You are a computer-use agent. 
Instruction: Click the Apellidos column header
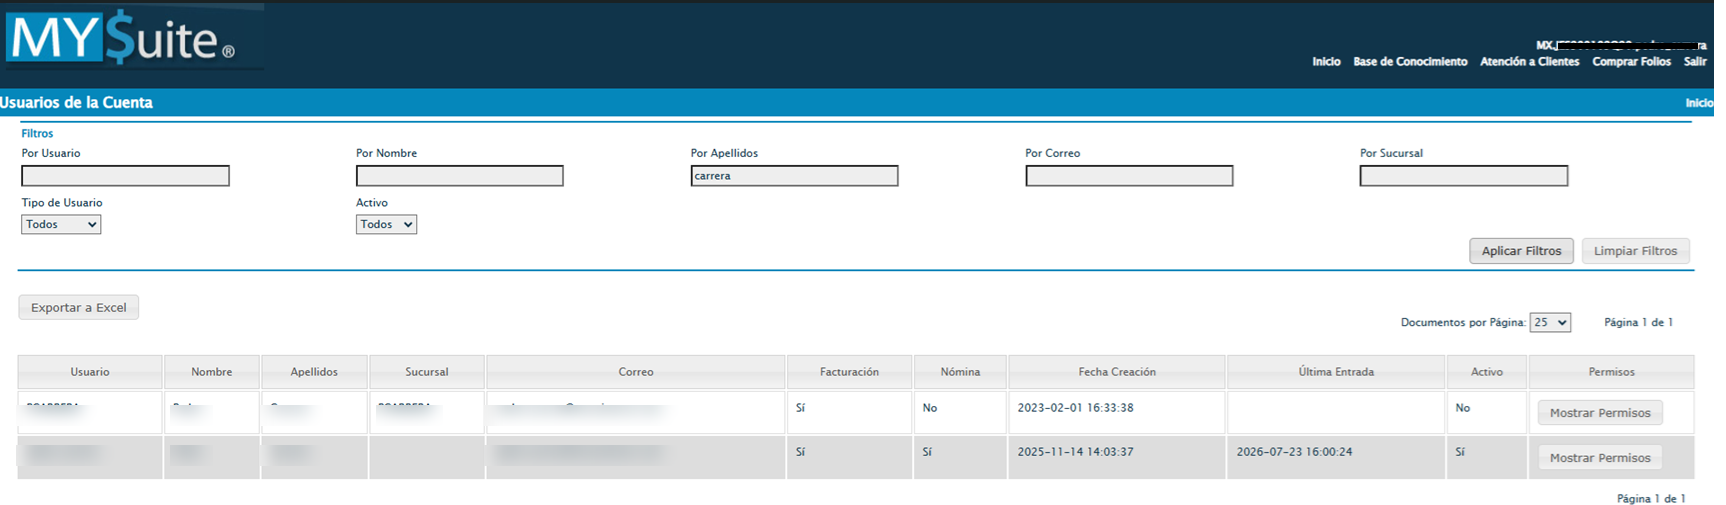pyautogui.click(x=314, y=372)
